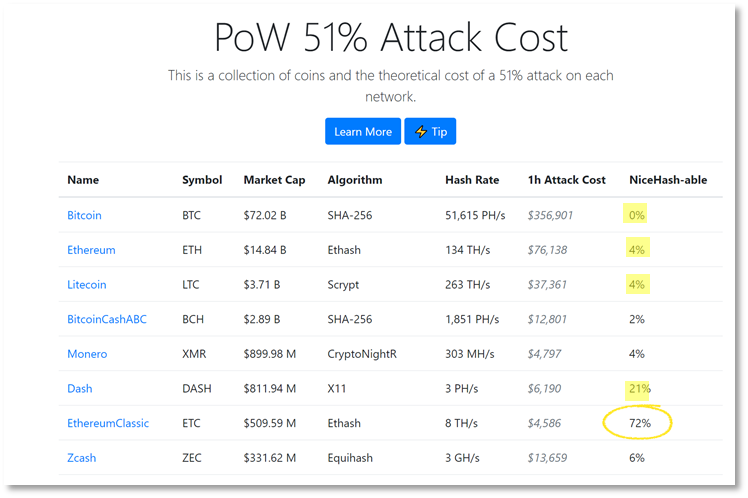Click Bitcoin's $356,901 attack cost
The image size is (748, 498).
[550, 215]
